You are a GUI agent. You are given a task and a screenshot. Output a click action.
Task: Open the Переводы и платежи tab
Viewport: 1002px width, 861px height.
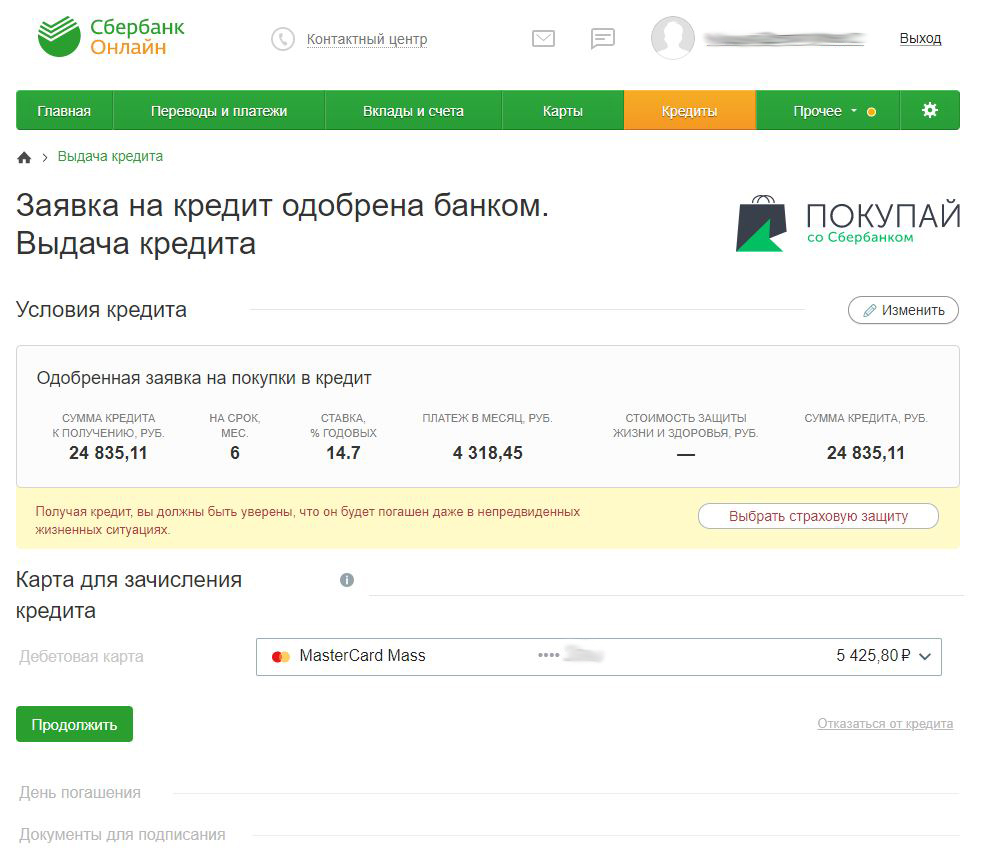coord(219,111)
